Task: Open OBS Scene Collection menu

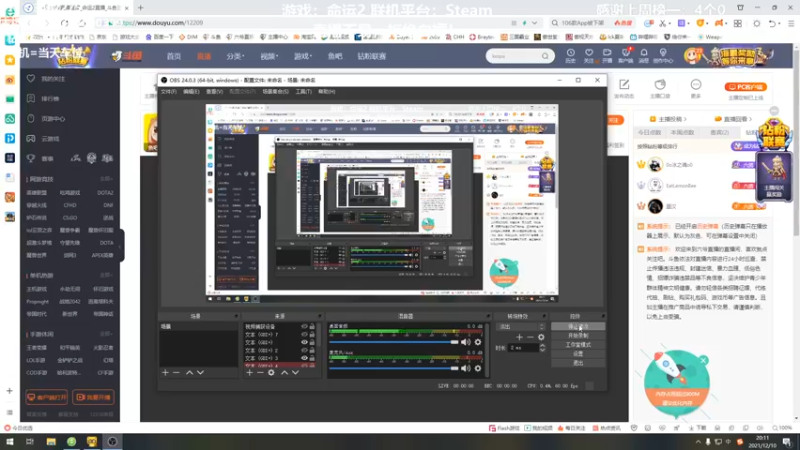Action: (275, 92)
